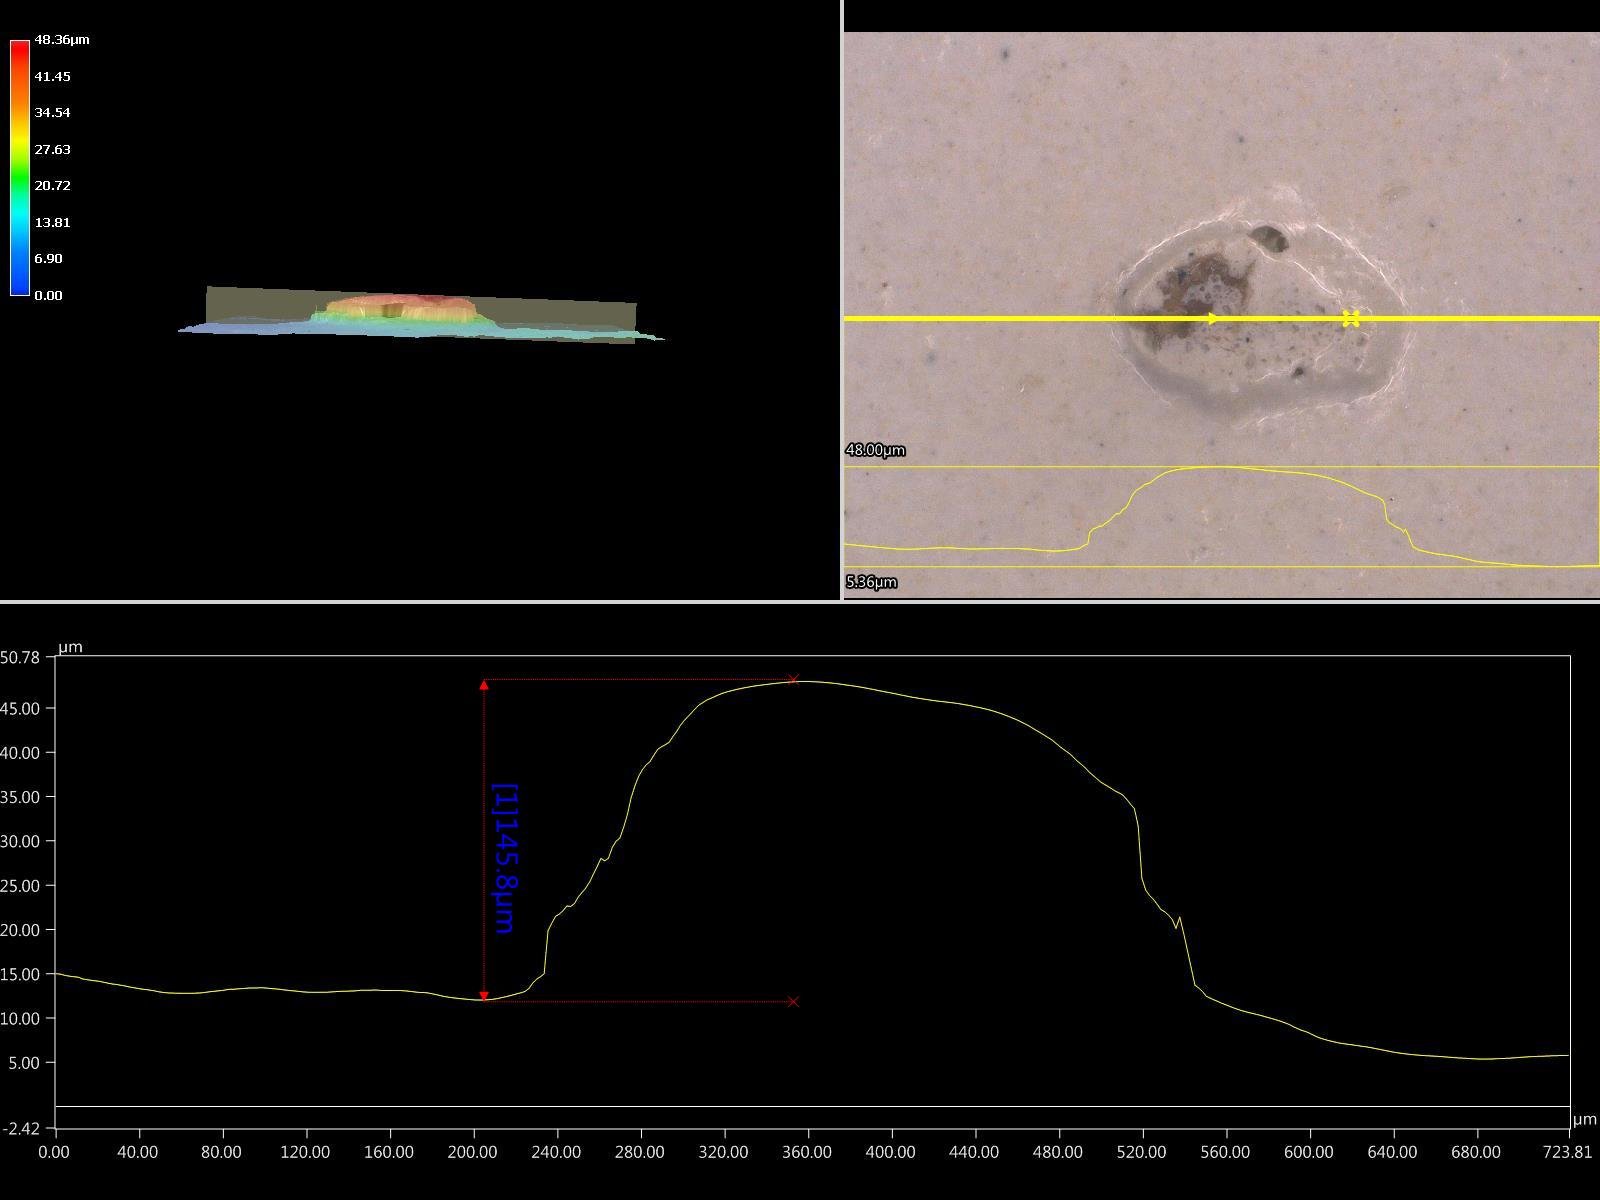Click the blue bottom of the height color scale

click(x=20, y=289)
